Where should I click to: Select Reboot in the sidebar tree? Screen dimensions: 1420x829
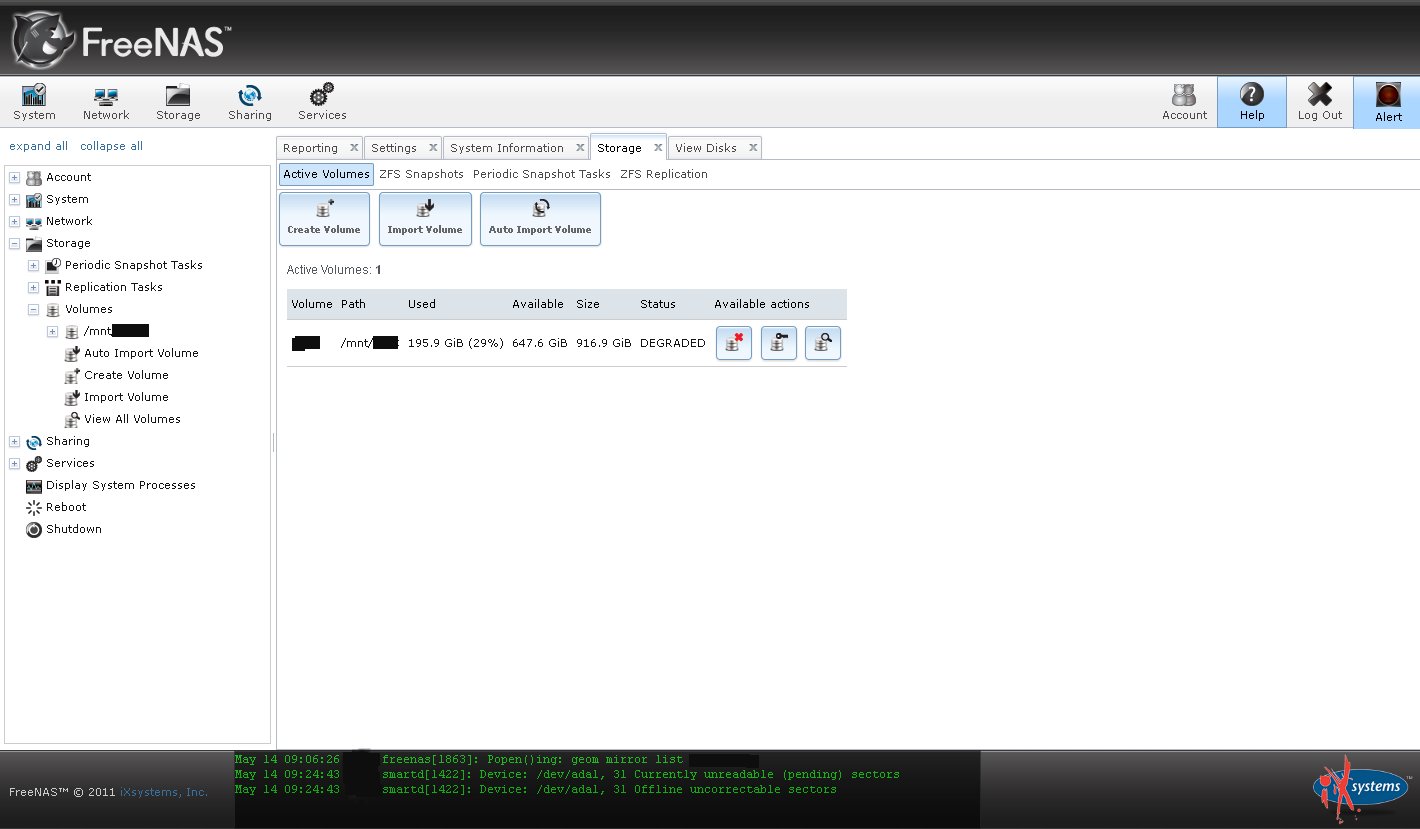pyautogui.click(x=66, y=507)
